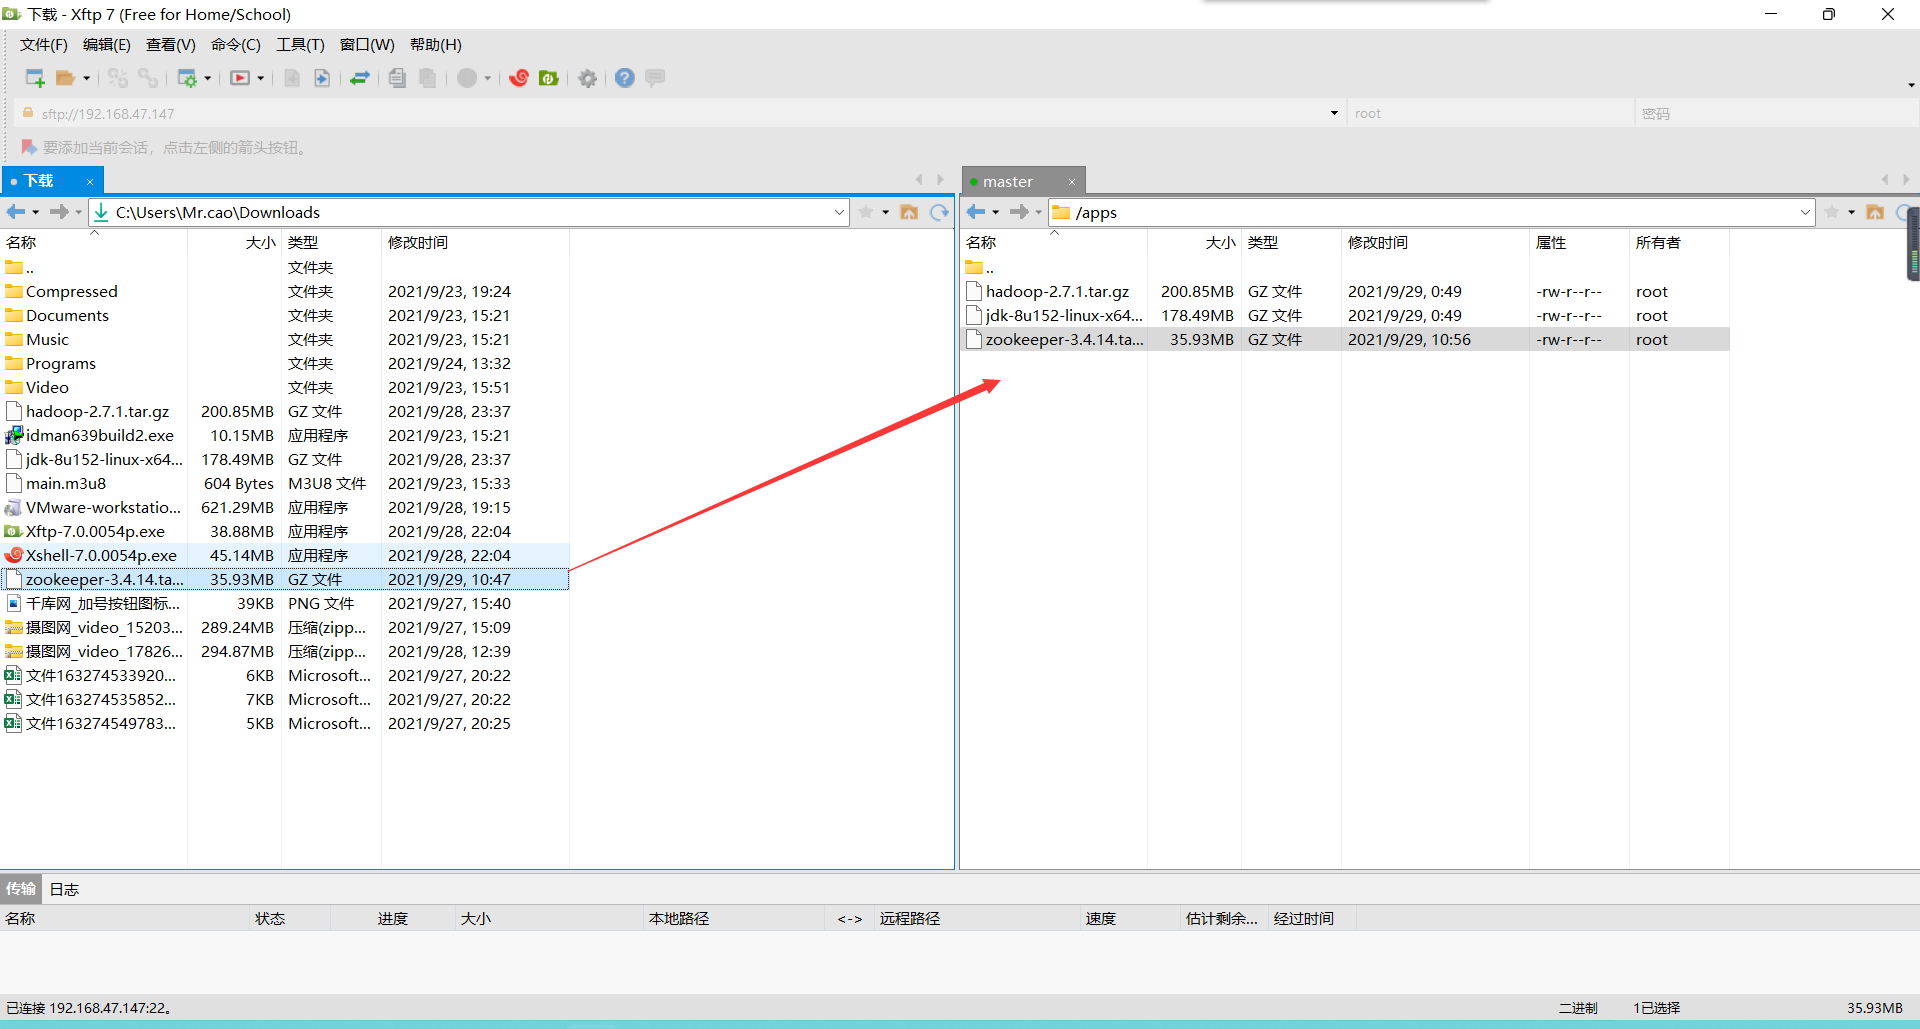Image resolution: width=1920 pixels, height=1029 pixels.
Task: Open the session properties icon with green gear
Action: (x=187, y=78)
